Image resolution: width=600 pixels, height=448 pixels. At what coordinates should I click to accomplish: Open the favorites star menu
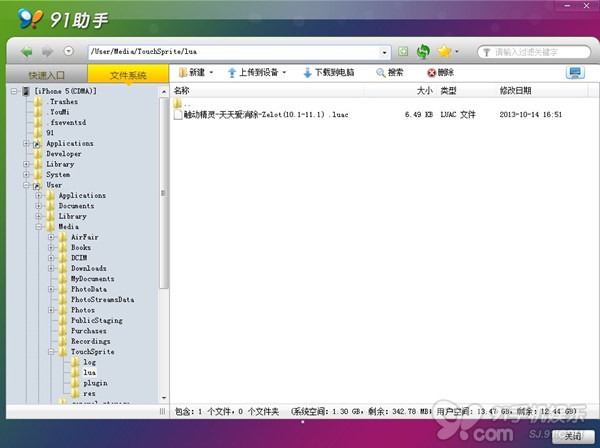point(446,51)
